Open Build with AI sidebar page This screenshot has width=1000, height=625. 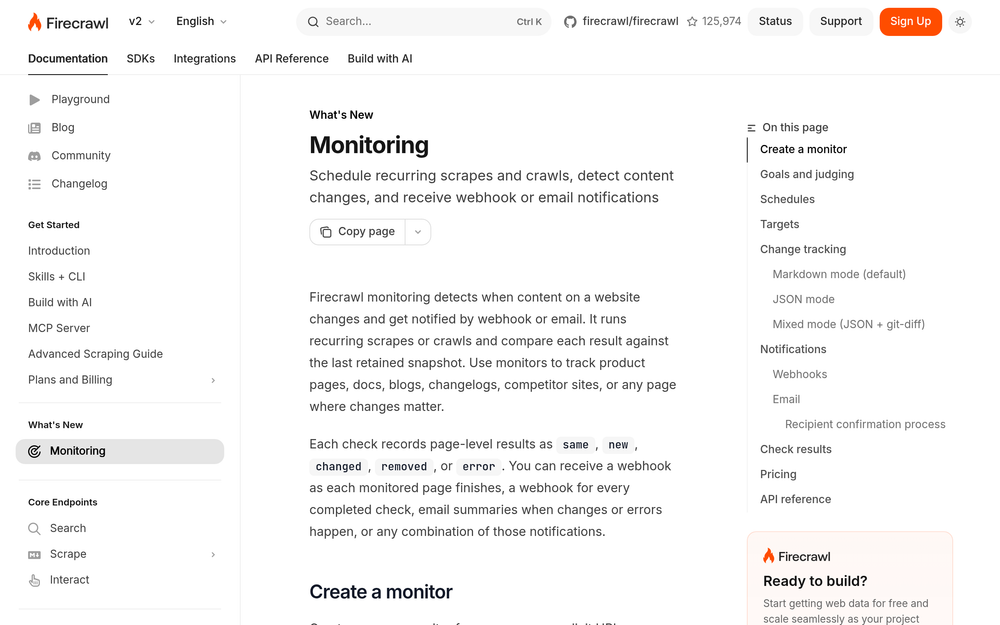click(60, 302)
